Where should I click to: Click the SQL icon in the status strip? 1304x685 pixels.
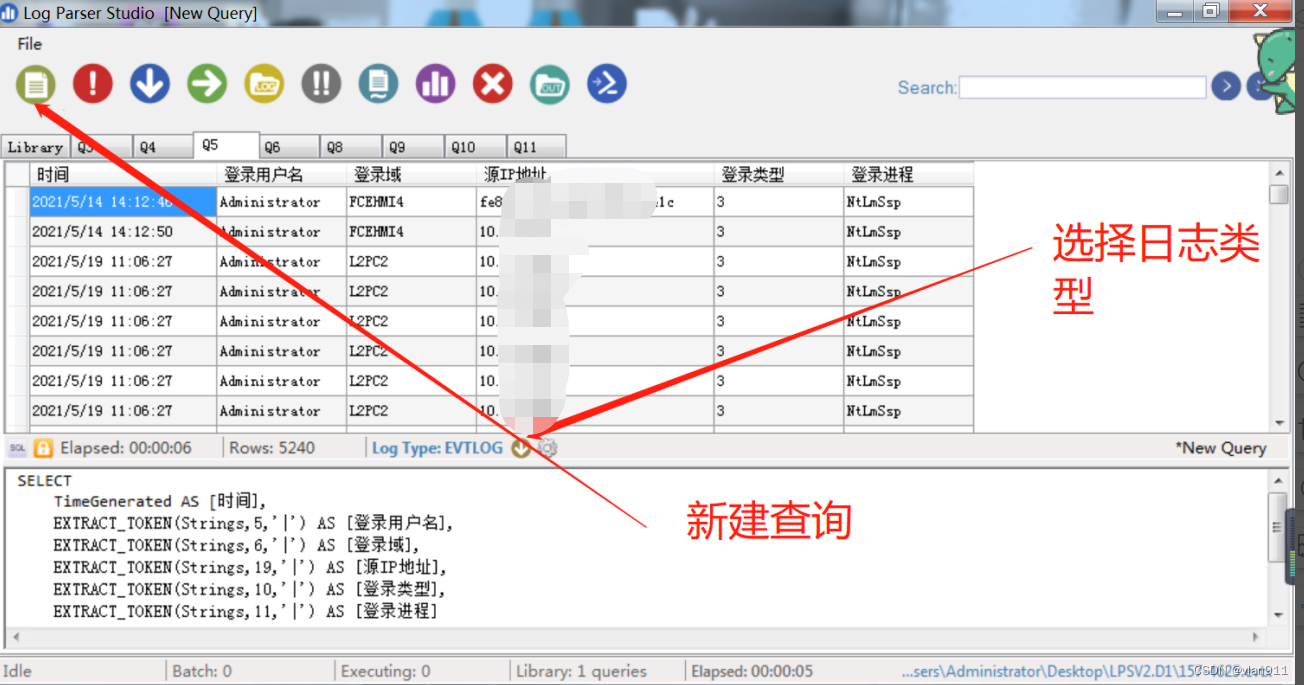[17, 448]
